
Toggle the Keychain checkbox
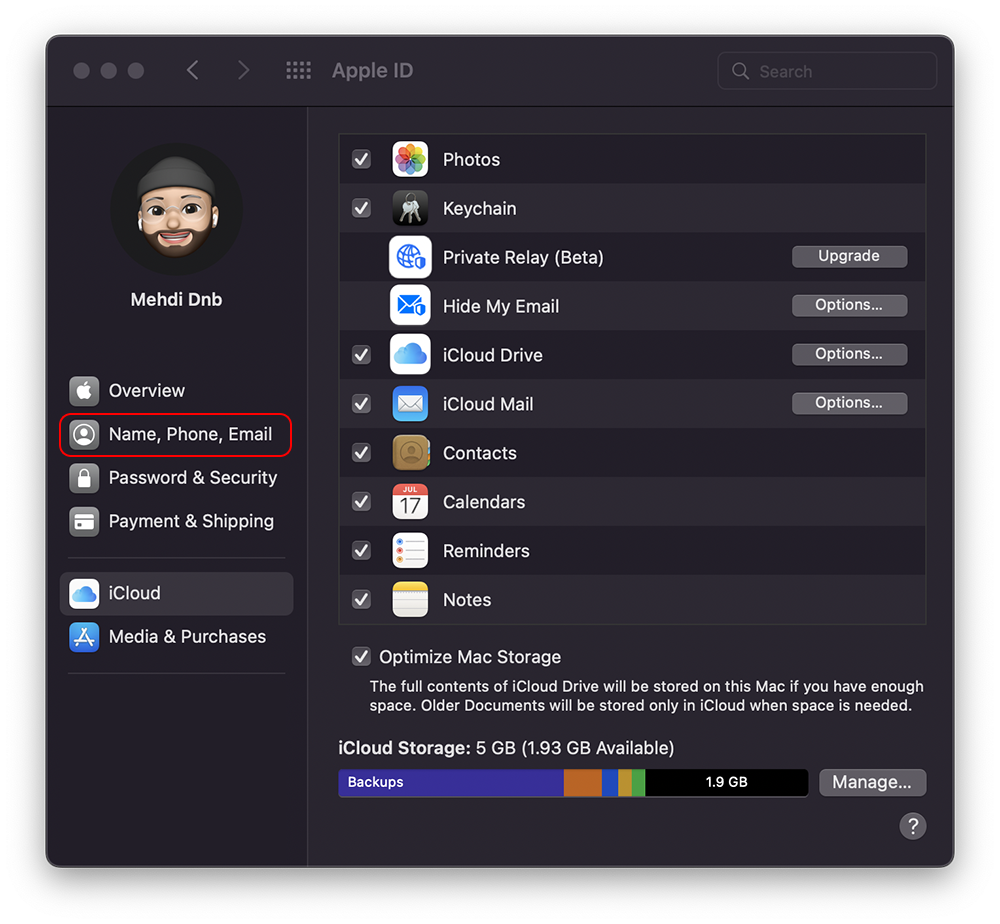click(x=362, y=208)
